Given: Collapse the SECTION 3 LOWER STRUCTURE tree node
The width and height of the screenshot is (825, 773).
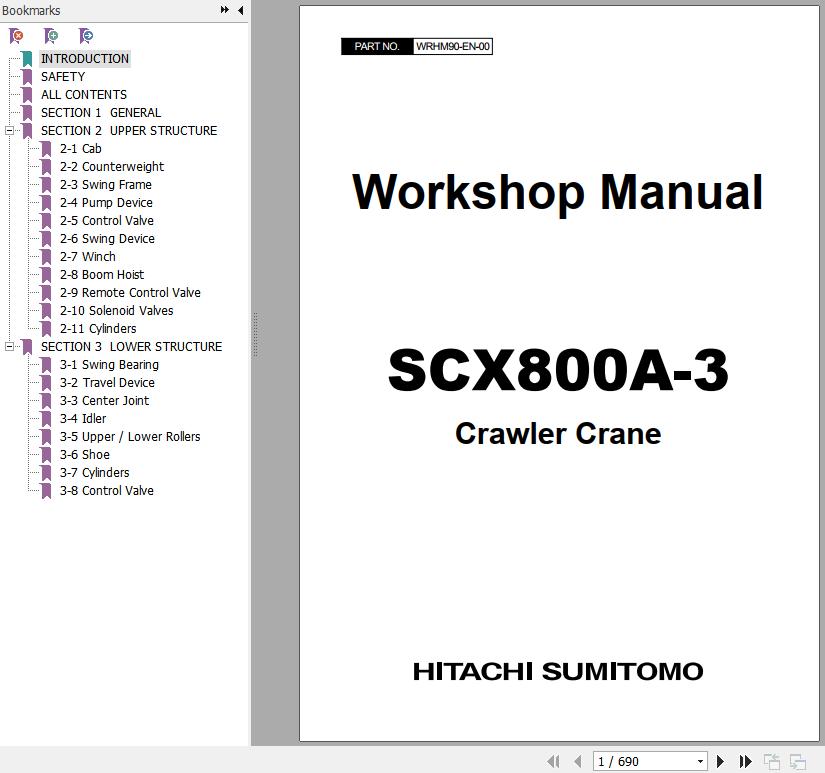Looking at the screenshot, I should pyautogui.click(x=9, y=346).
